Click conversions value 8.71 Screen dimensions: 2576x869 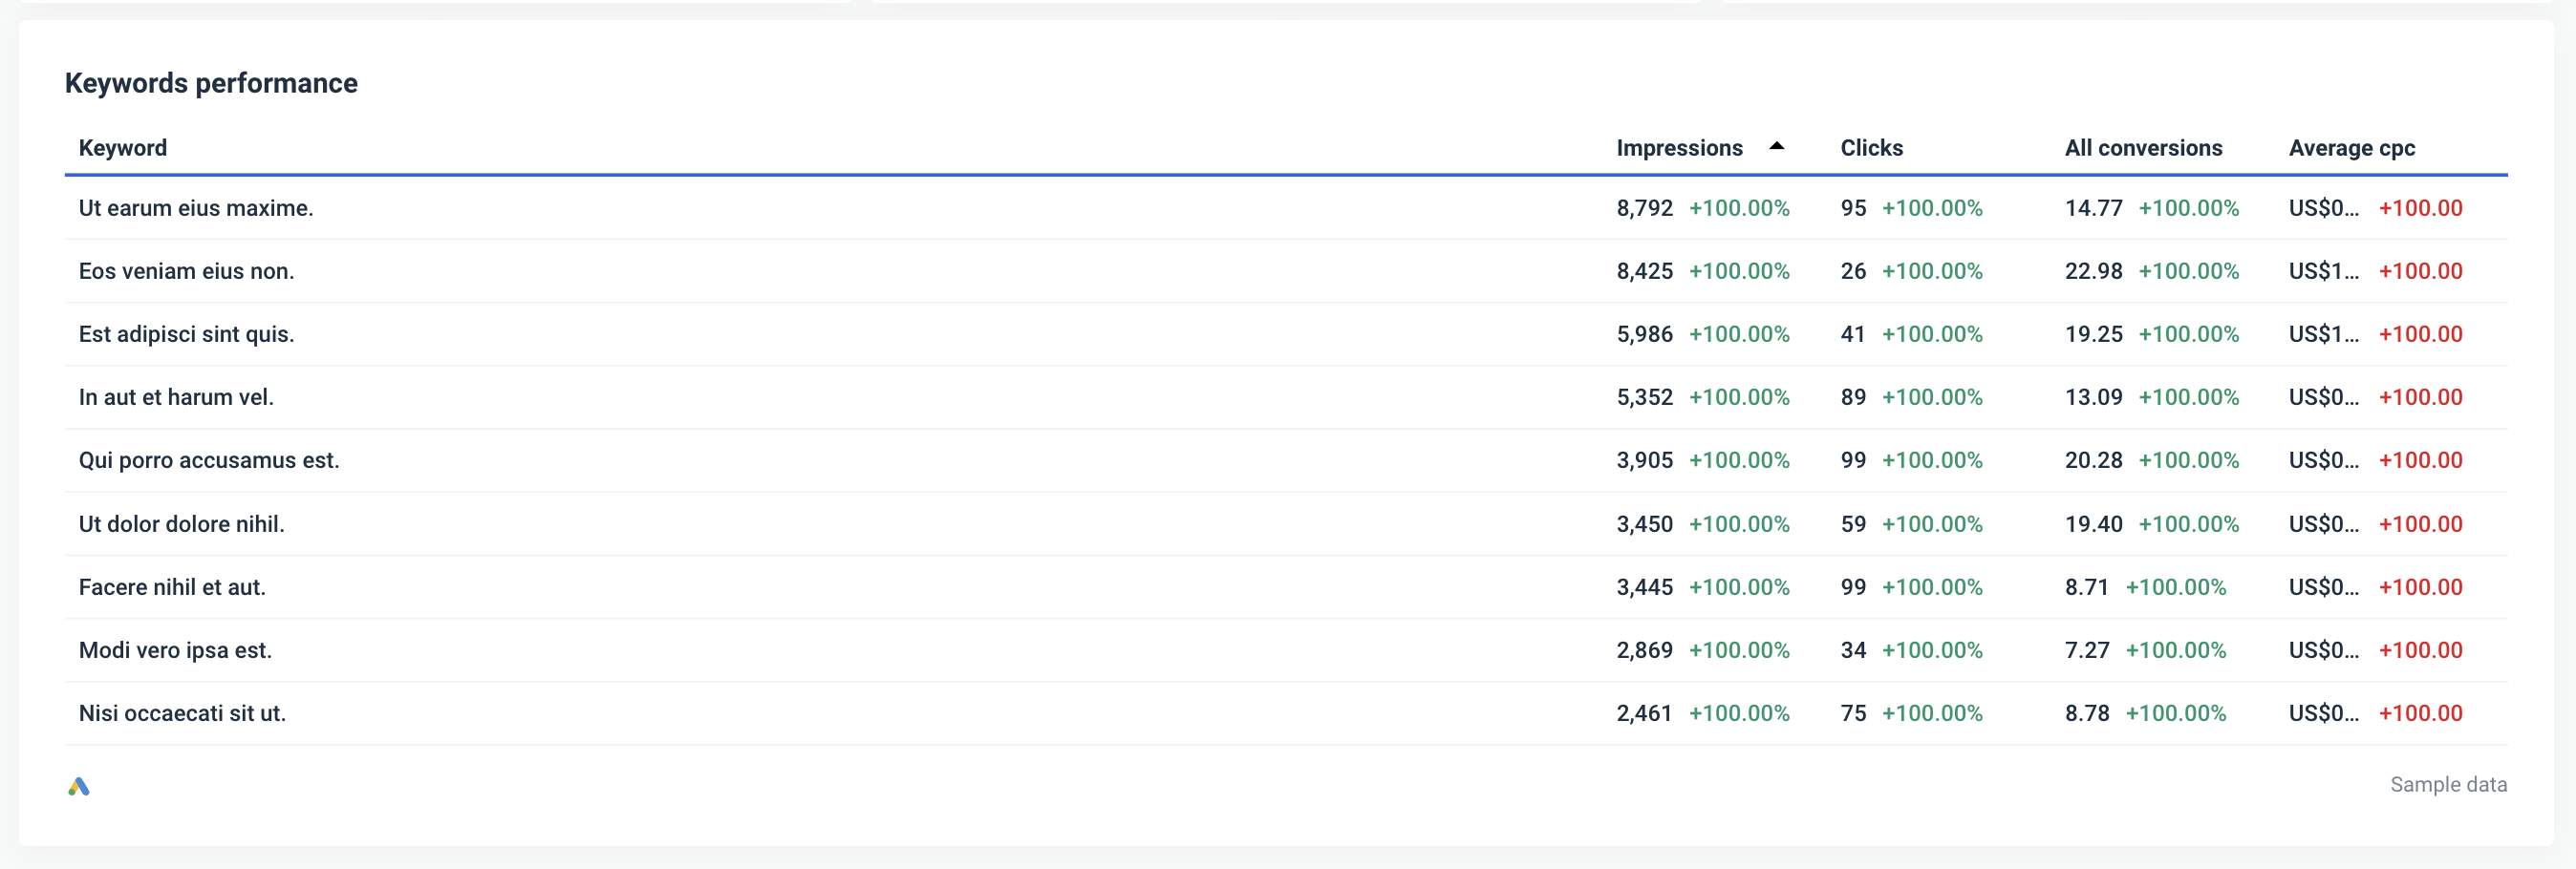click(x=2087, y=587)
